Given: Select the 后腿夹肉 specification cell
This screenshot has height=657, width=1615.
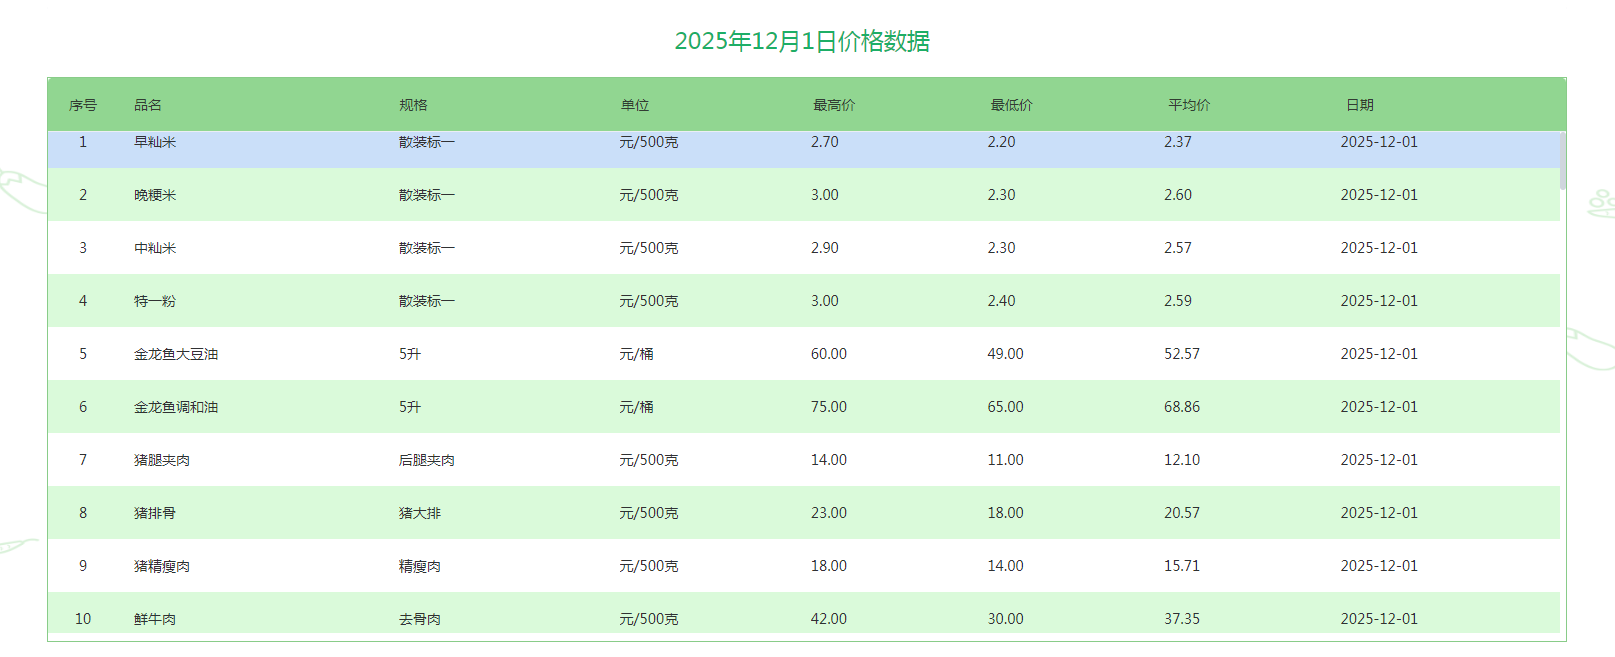Looking at the screenshot, I should (x=426, y=460).
